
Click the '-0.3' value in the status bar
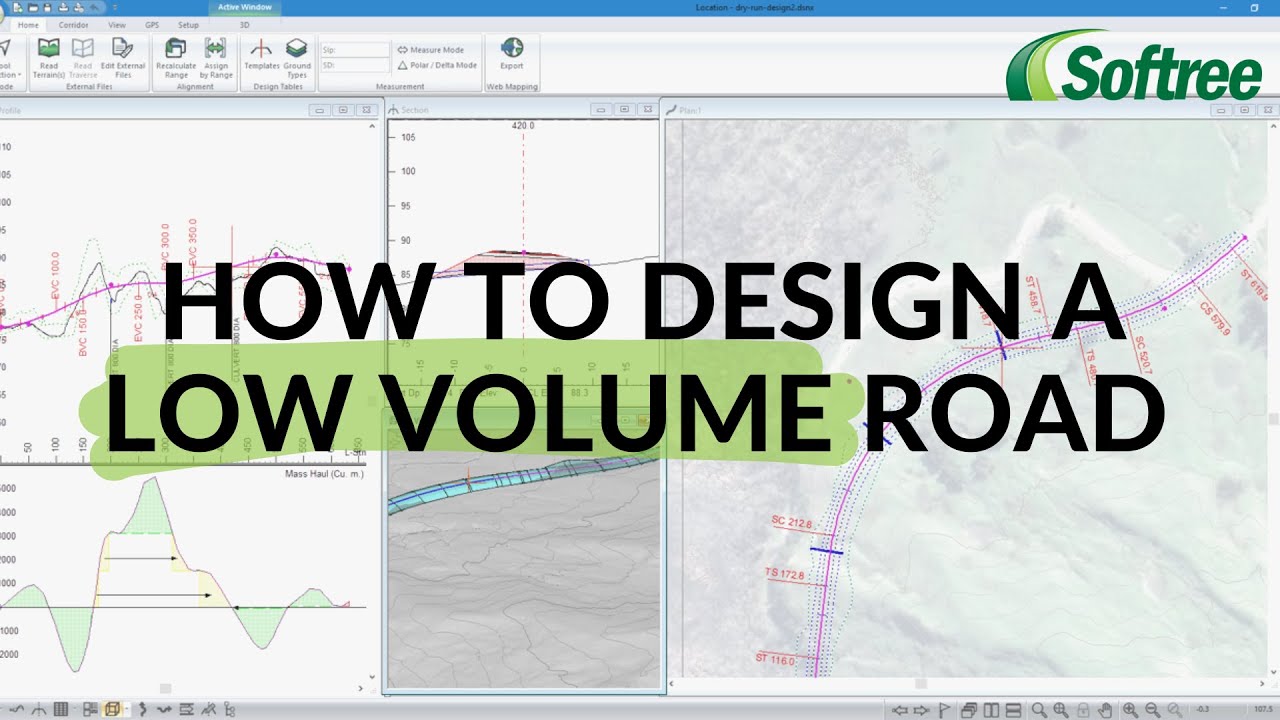[x=1202, y=709]
